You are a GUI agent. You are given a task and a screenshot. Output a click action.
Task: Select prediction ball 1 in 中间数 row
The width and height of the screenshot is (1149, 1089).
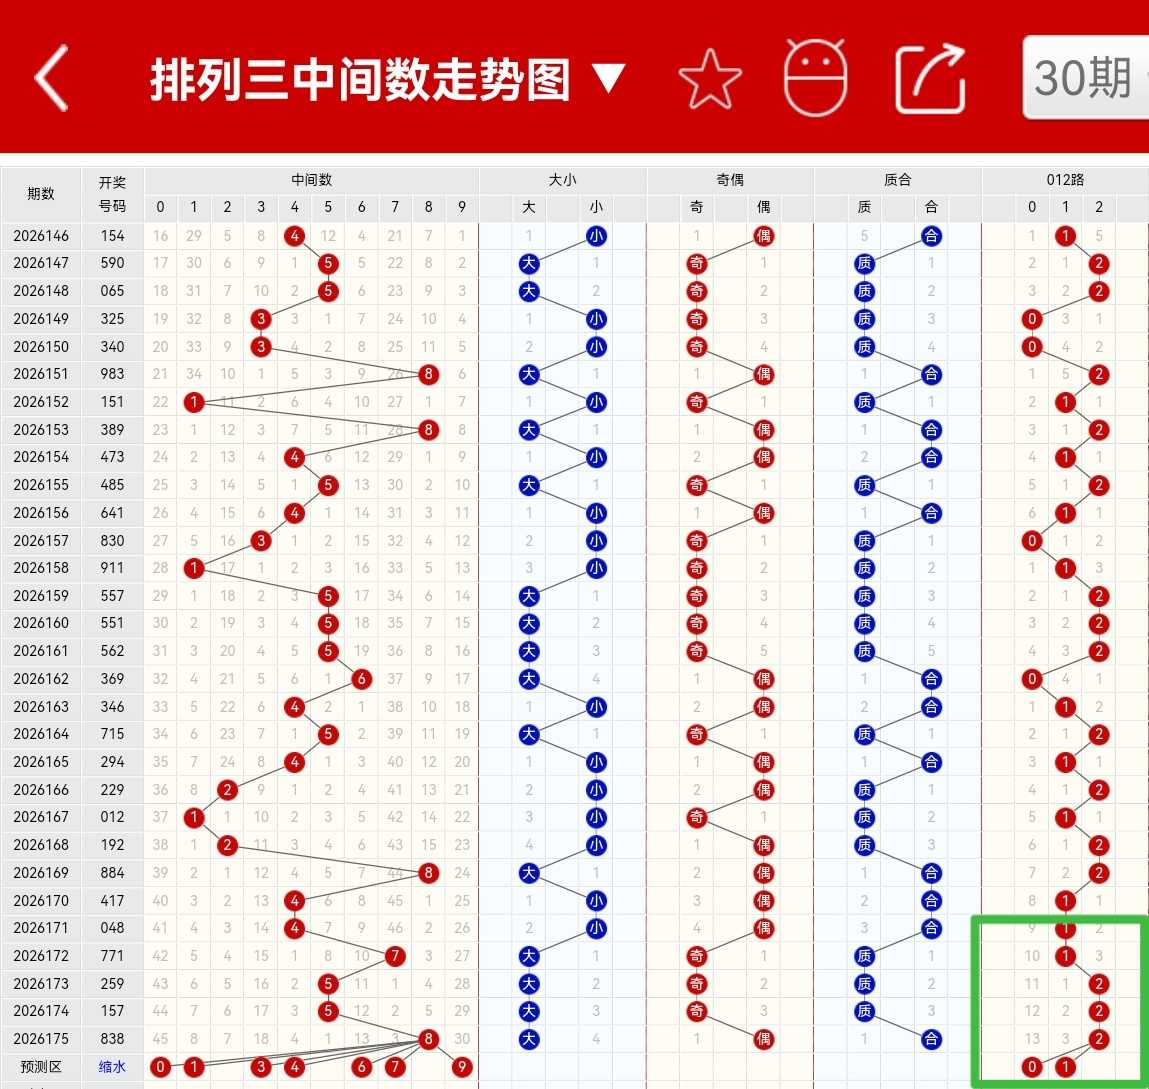(x=193, y=1067)
